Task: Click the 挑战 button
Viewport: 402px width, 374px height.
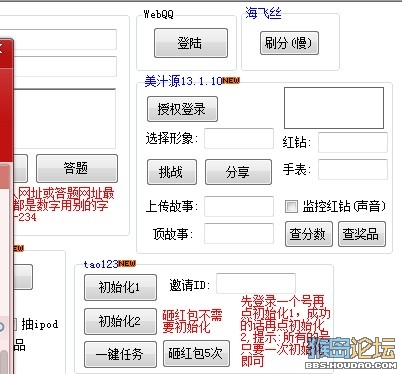Action: click(x=172, y=172)
